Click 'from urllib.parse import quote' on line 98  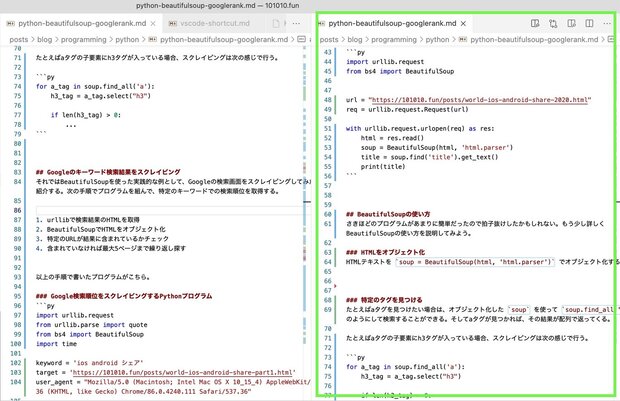[91, 325]
